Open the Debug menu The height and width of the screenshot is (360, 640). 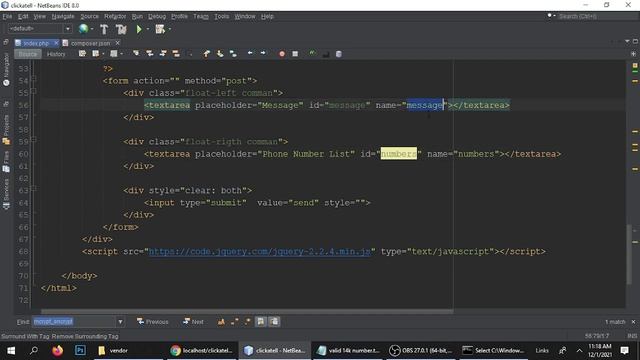[157, 16]
